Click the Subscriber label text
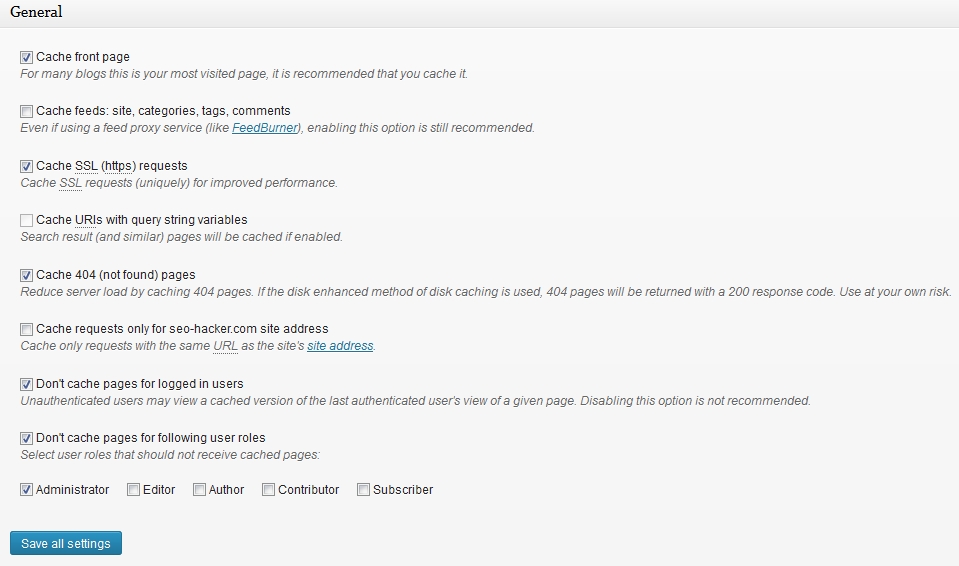The height and width of the screenshot is (566, 959). point(403,490)
